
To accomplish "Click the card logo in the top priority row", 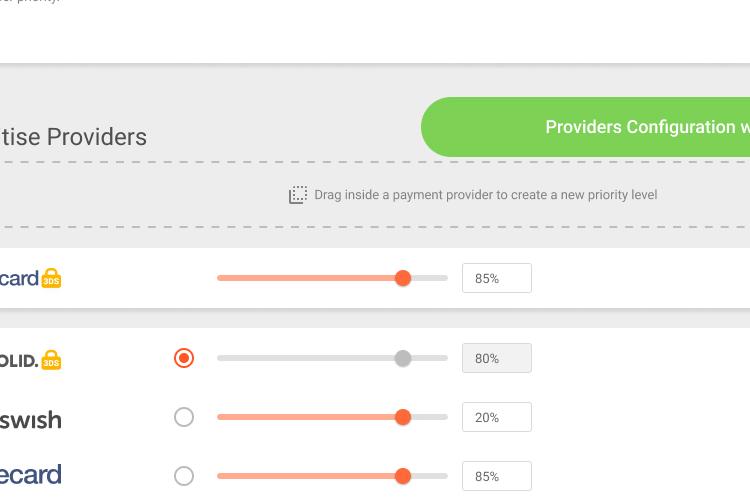I will coord(19,278).
